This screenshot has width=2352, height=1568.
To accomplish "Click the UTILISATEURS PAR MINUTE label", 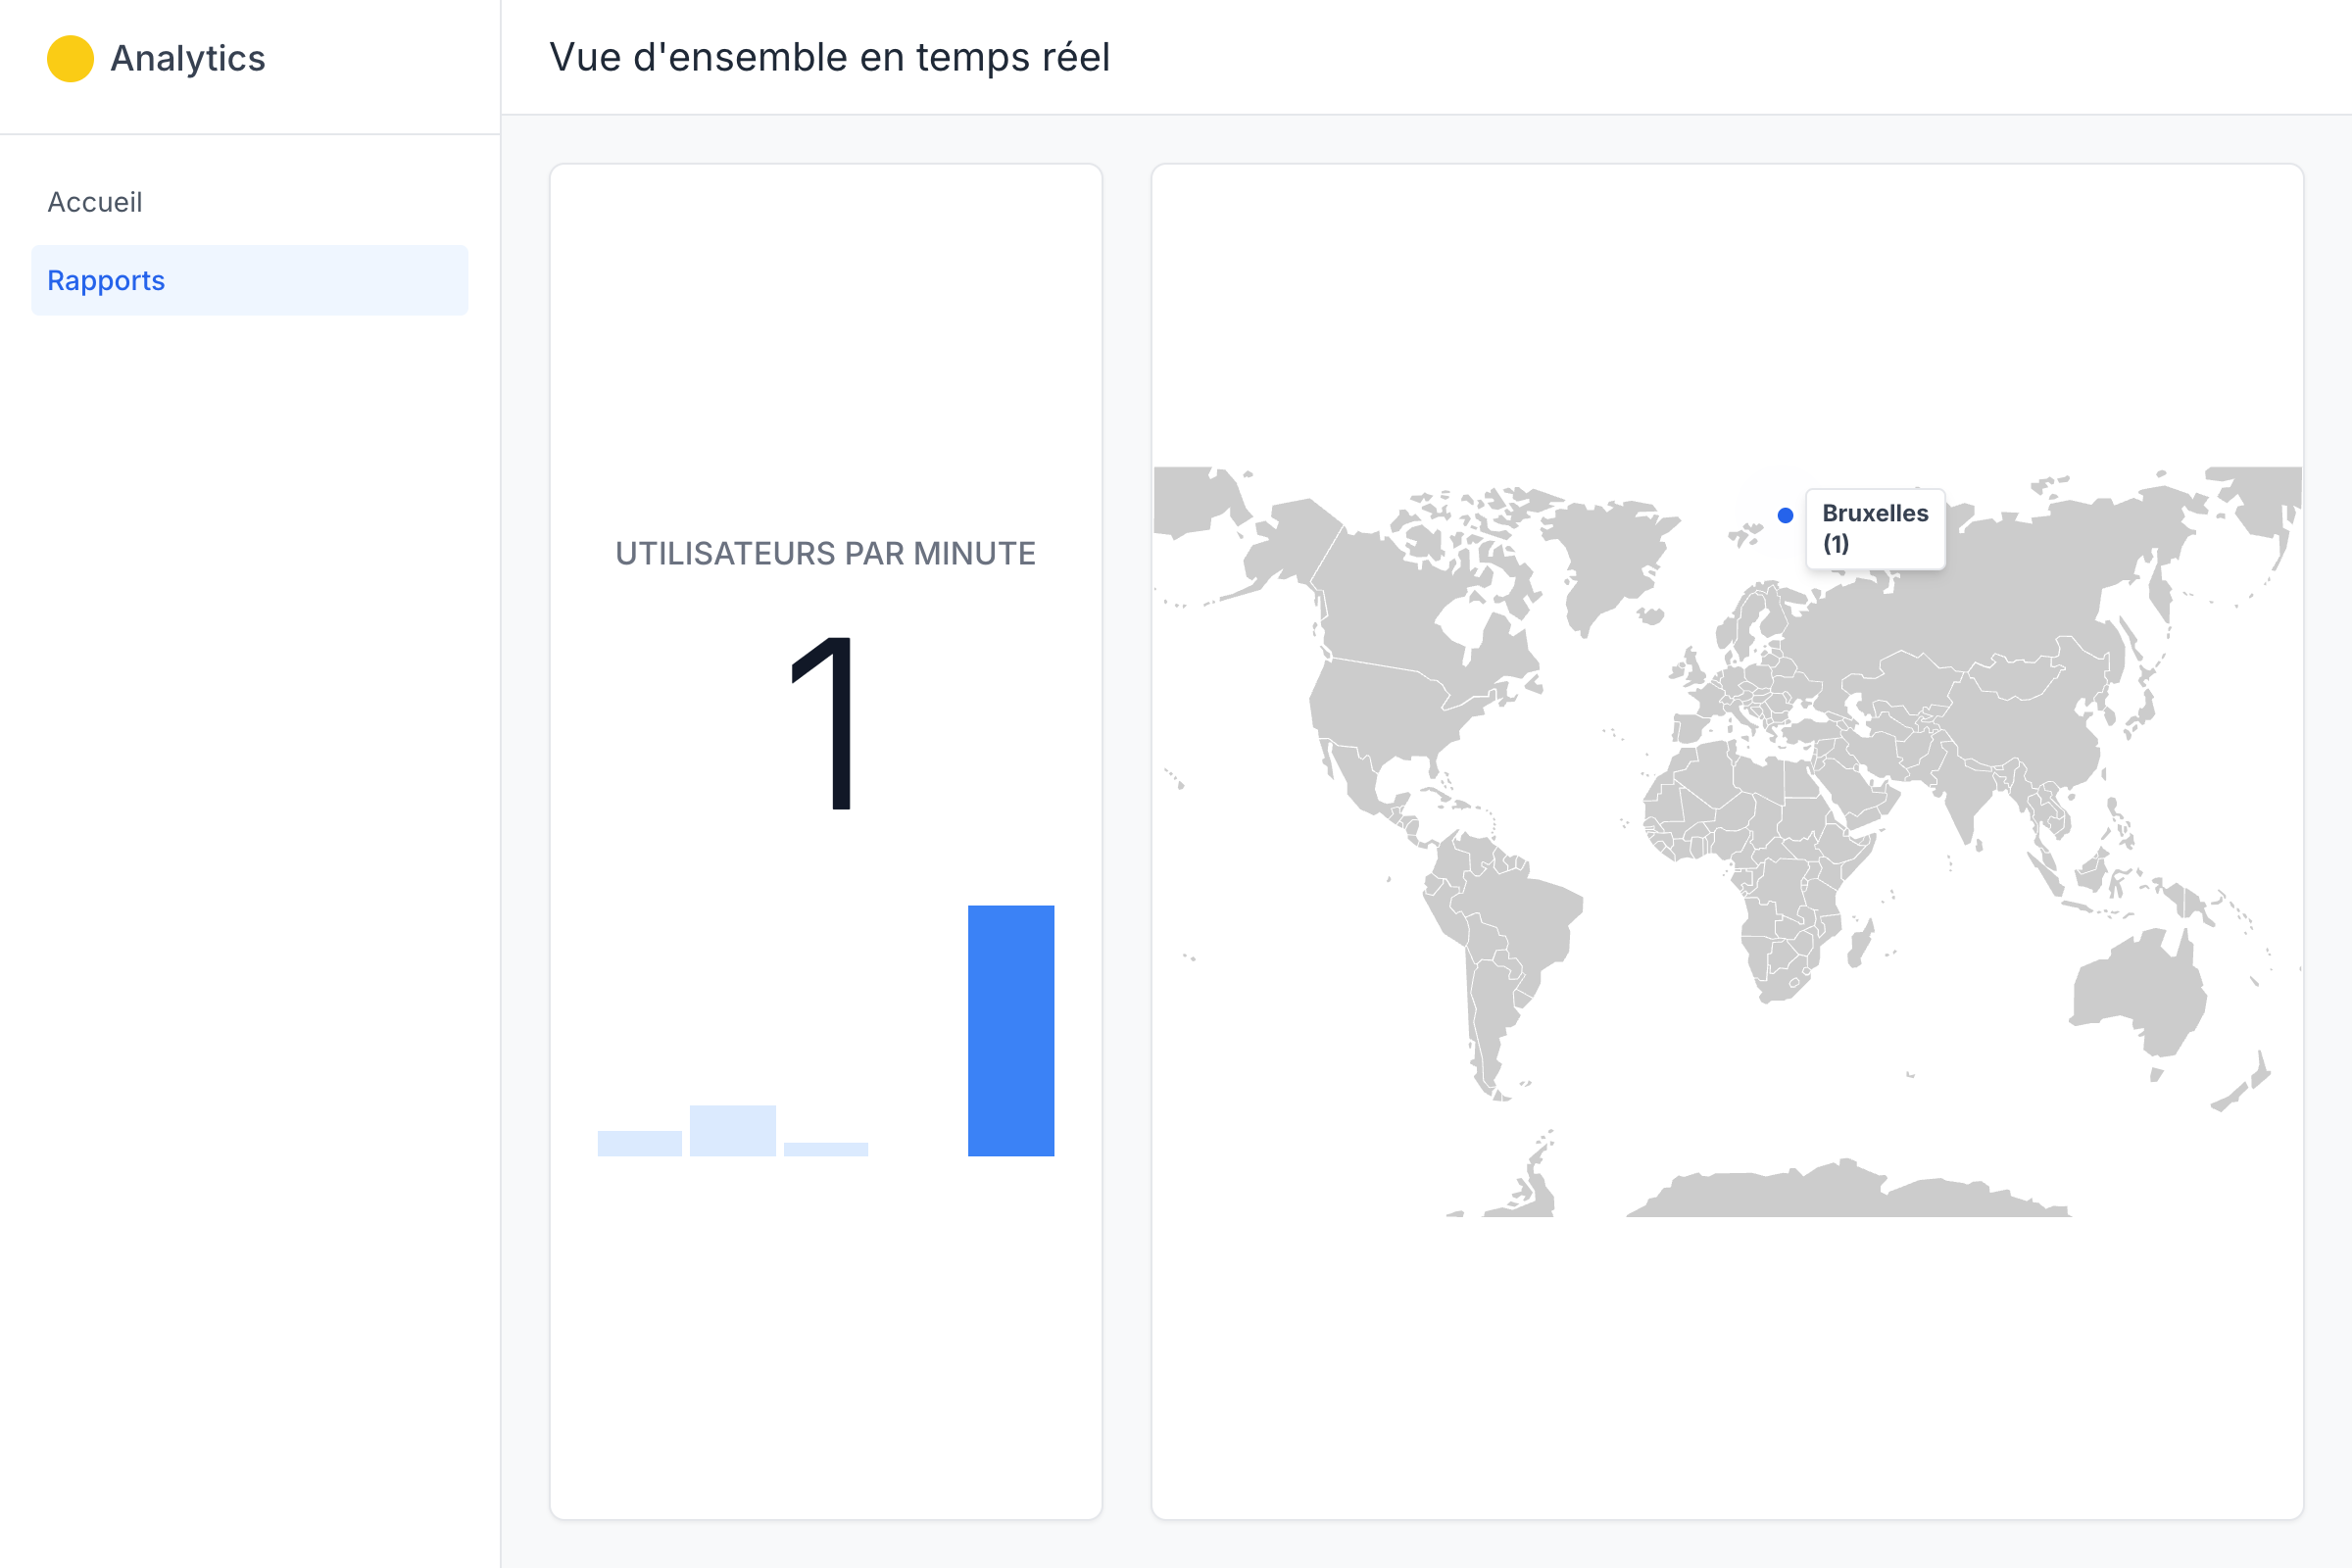I will point(826,553).
